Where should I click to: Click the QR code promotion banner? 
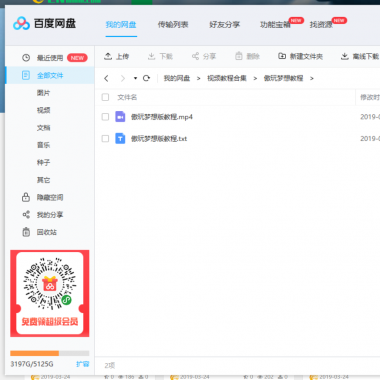tap(50, 293)
